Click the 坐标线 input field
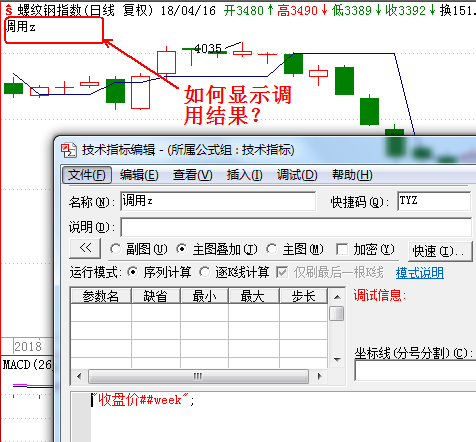The image size is (476, 442). tap(415, 371)
